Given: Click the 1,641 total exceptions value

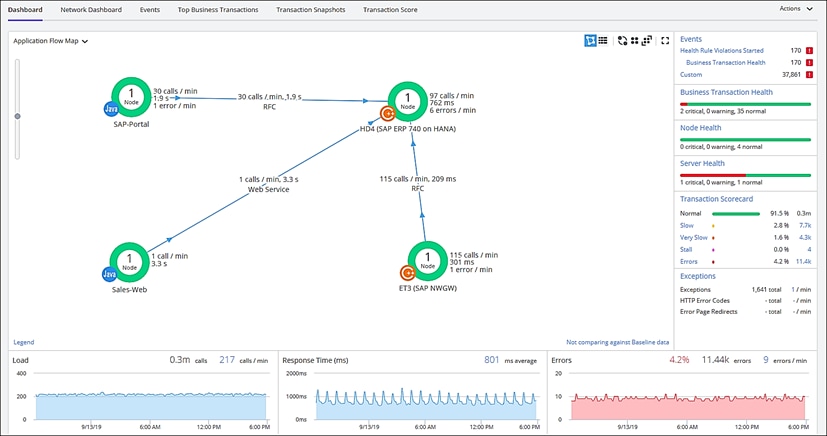Looking at the screenshot, I should 766,289.
